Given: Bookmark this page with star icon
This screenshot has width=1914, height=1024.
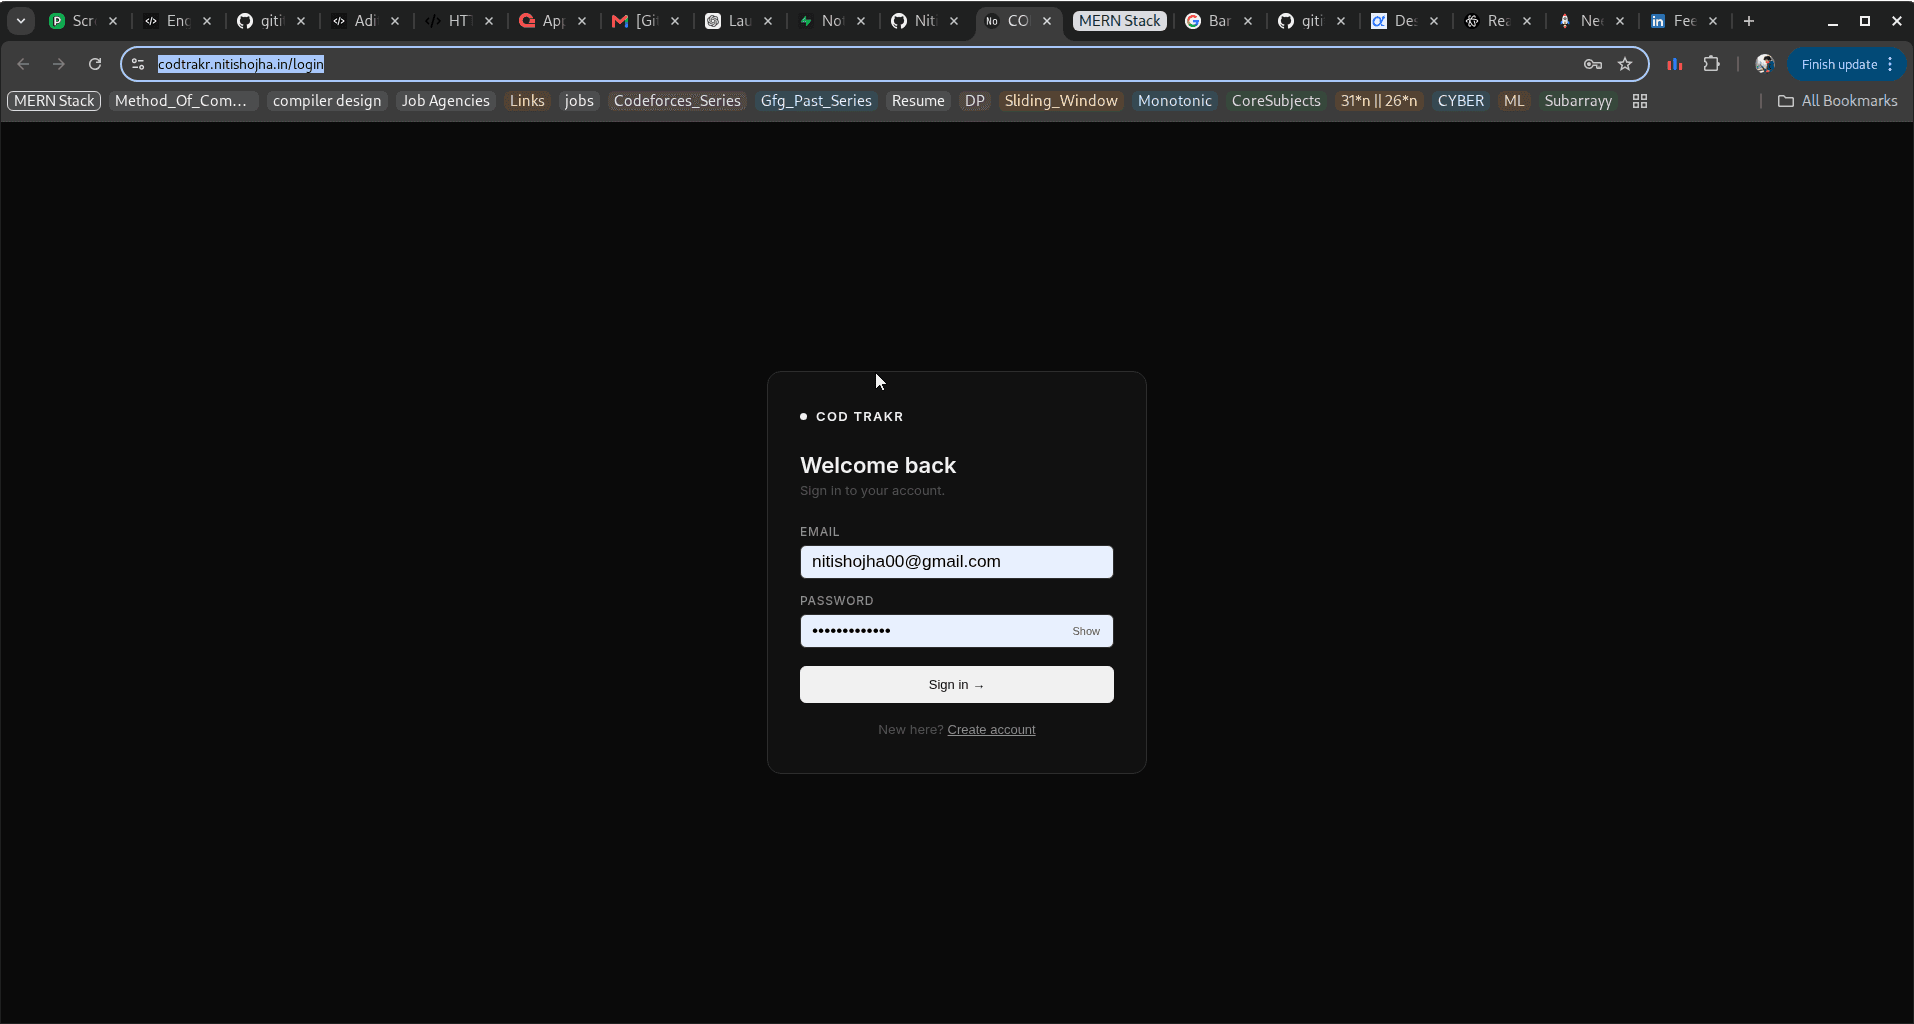Looking at the screenshot, I should coord(1625,64).
